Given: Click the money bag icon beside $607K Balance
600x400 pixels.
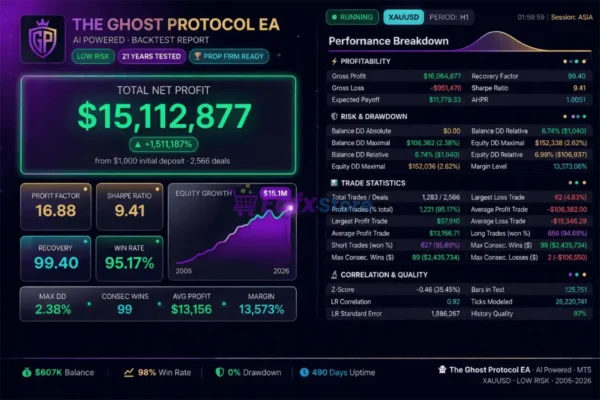Looking at the screenshot, I should pos(26,372).
